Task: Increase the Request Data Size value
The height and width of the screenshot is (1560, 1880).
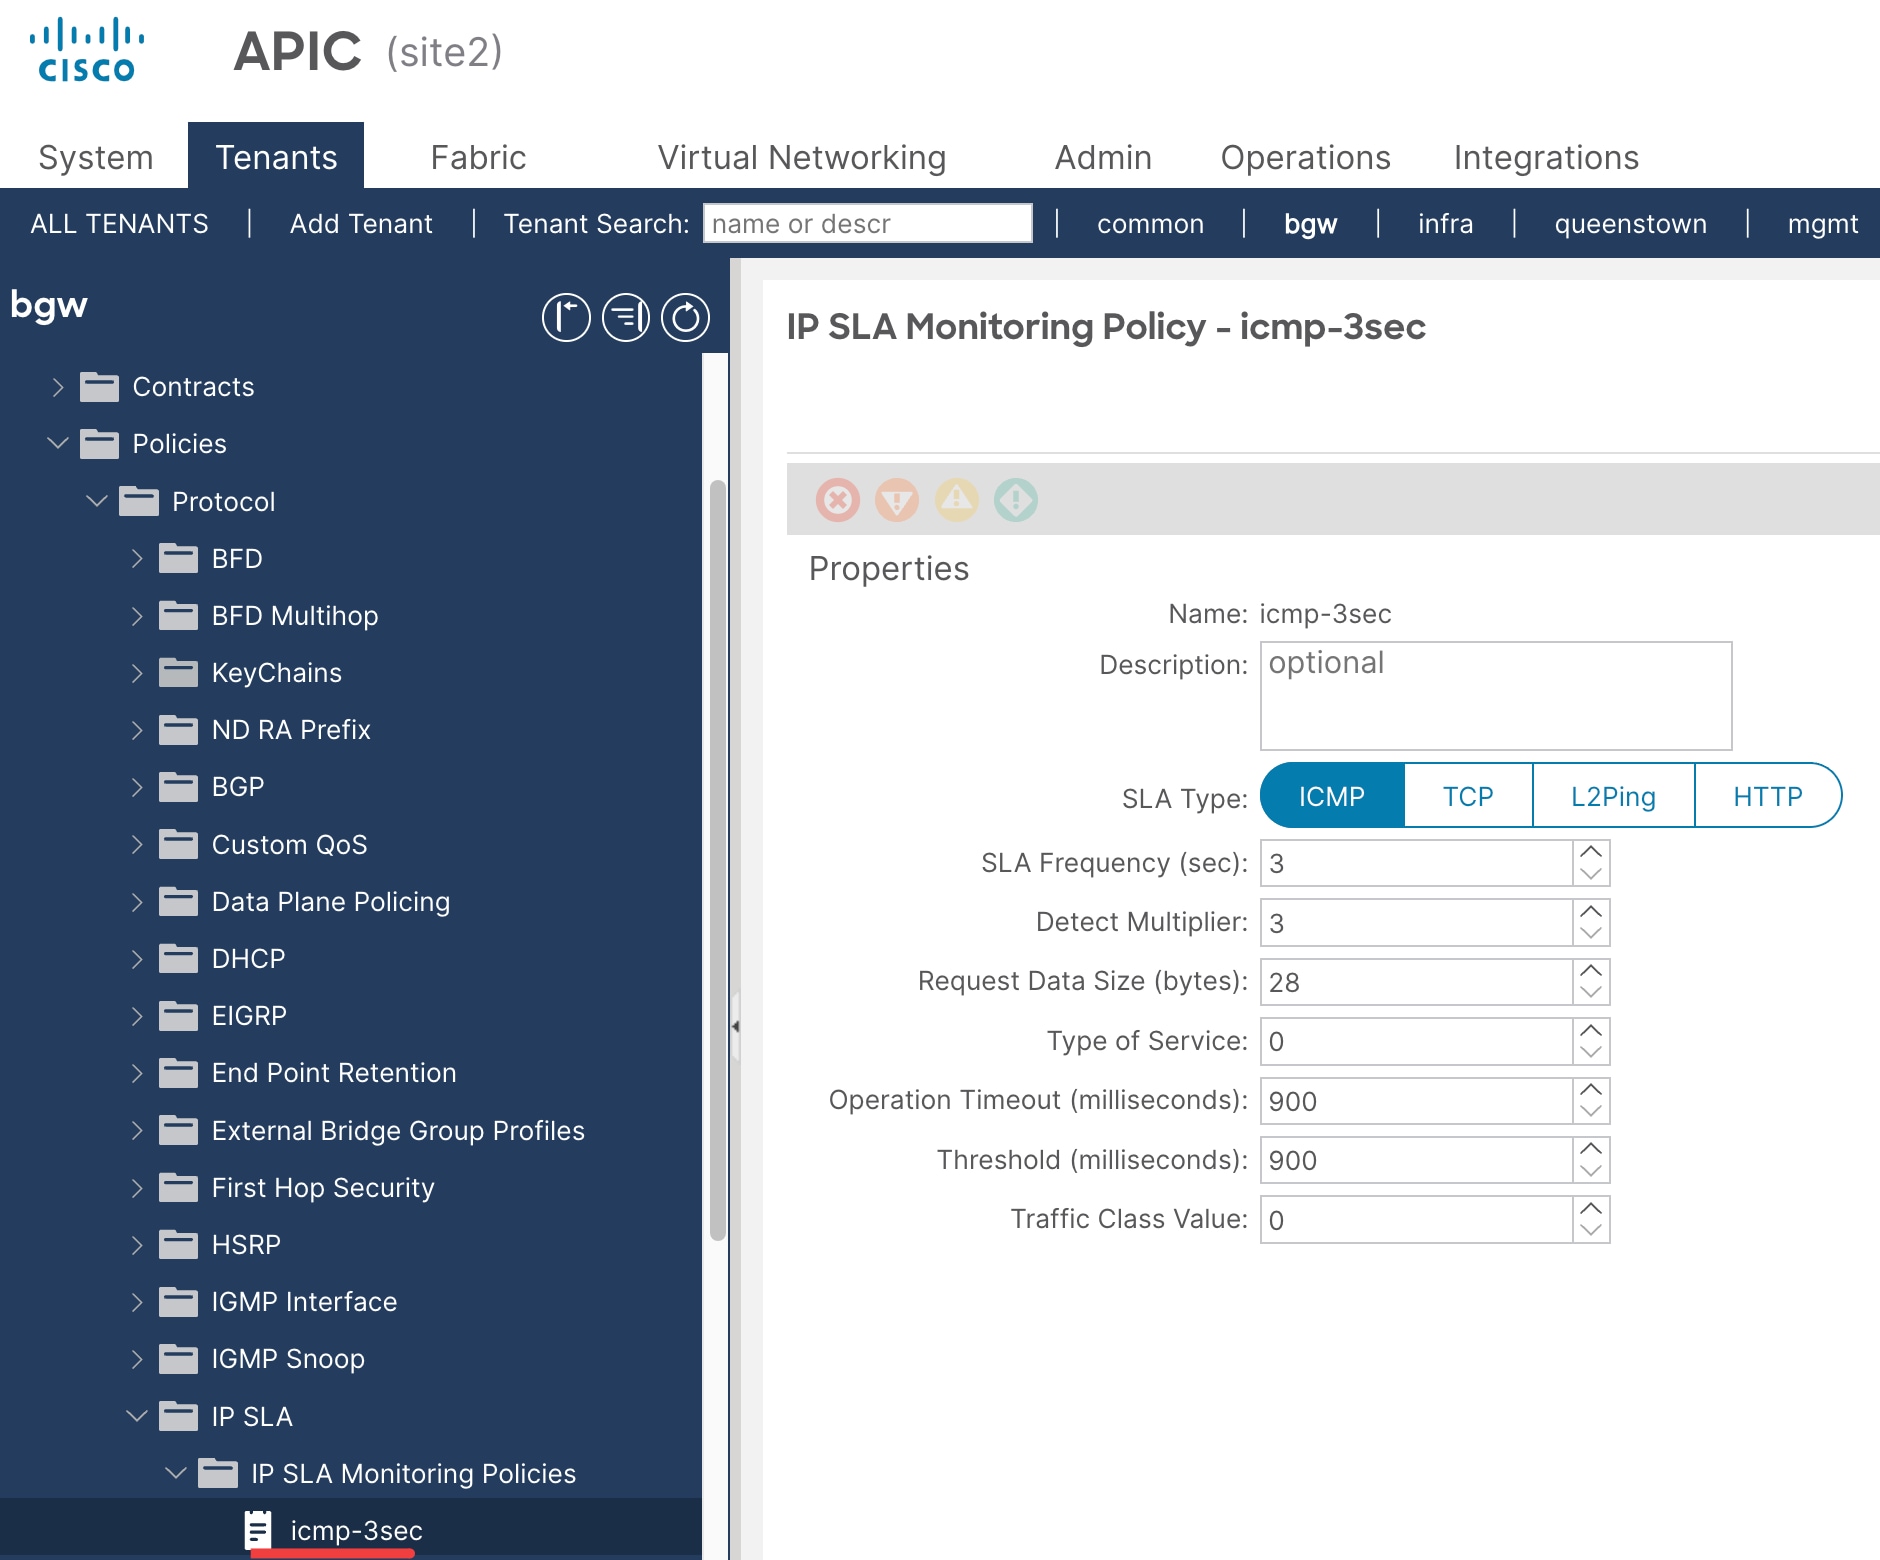Action: (1591, 971)
